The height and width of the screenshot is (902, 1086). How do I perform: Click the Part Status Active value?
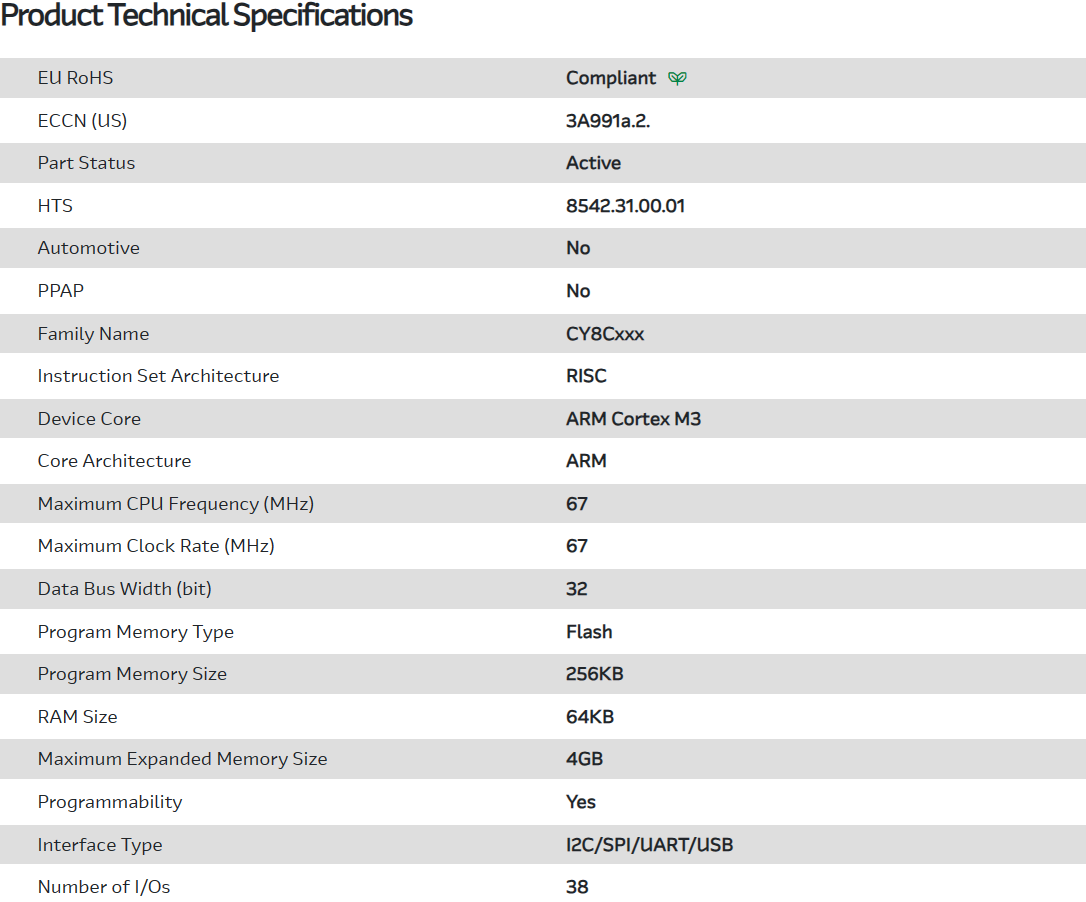(x=593, y=163)
